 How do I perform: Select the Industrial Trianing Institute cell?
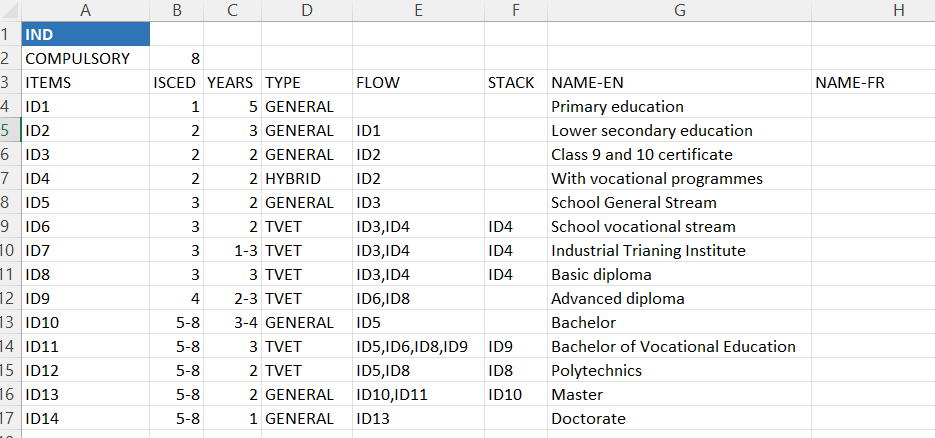pyautogui.click(x=679, y=250)
